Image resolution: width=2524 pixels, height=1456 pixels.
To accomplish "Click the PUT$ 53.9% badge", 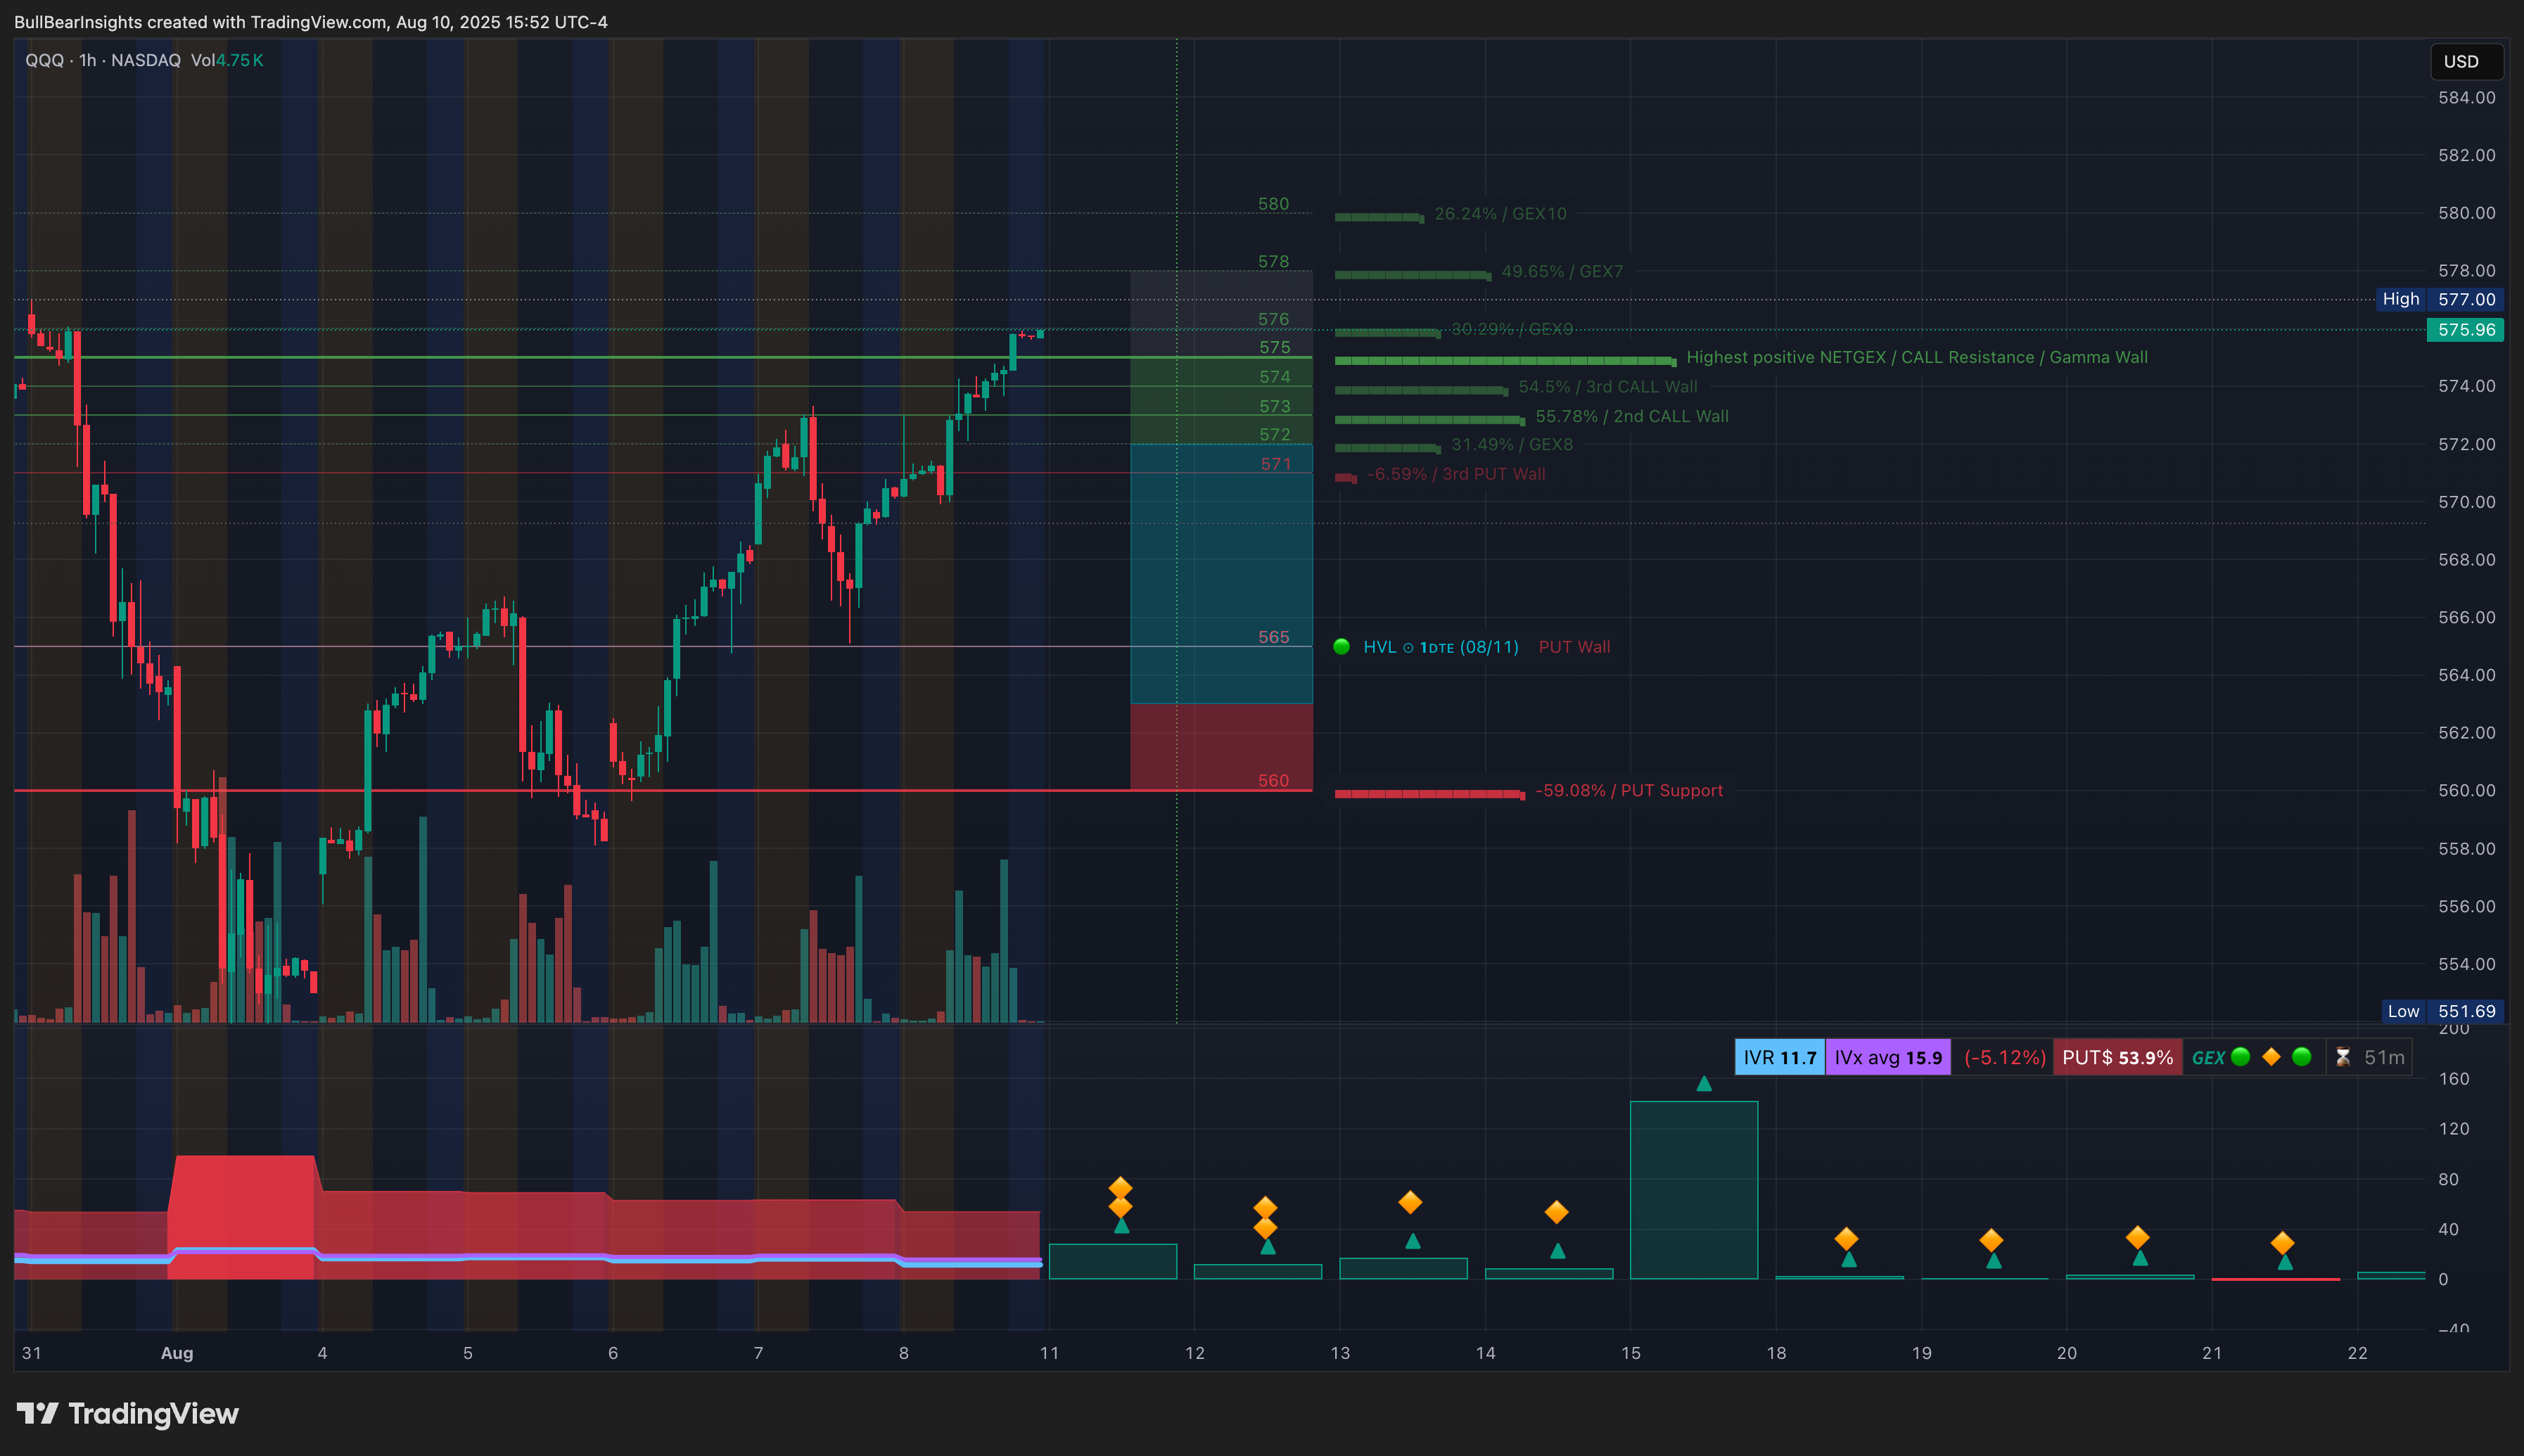I will pyautogui.click(x=2117, y=1057).
